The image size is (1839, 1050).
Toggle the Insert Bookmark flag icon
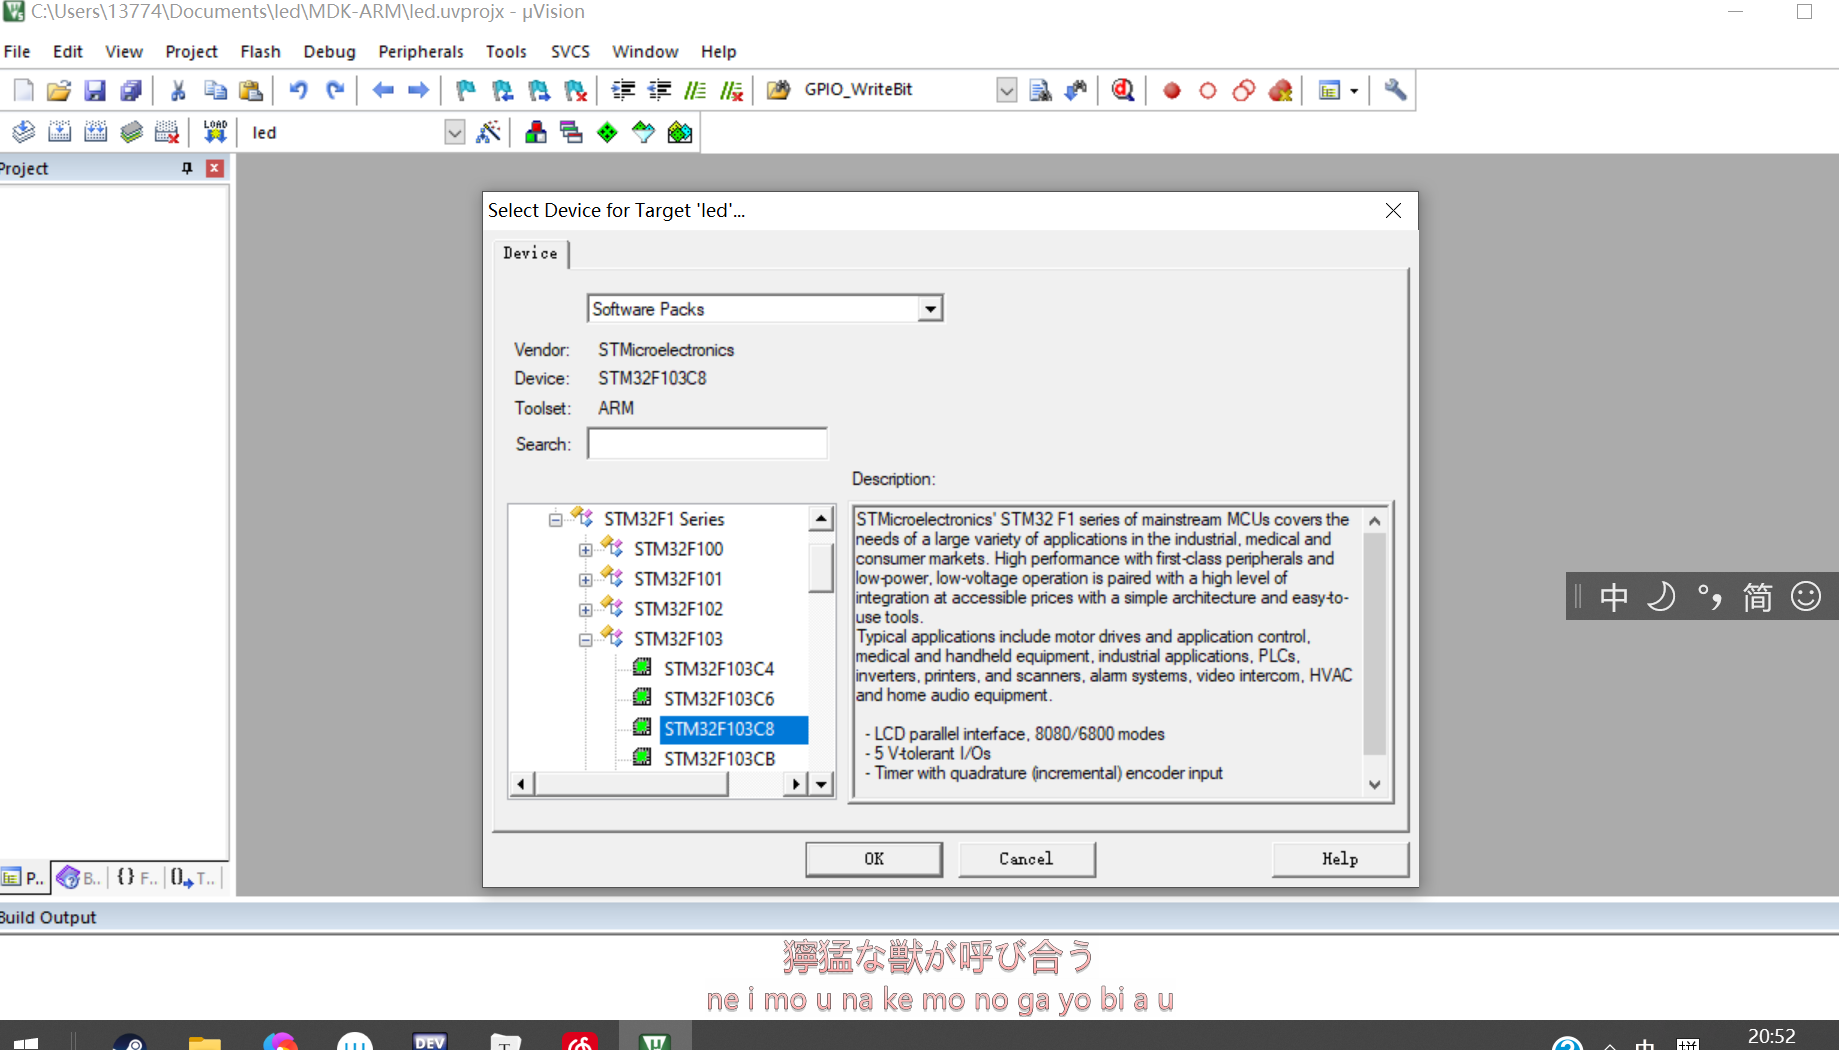click(466, 90)
